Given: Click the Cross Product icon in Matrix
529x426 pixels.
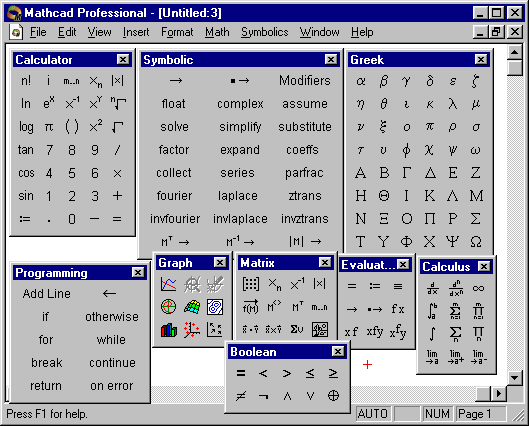Looking at the screenshot, I should coord(274,330).
